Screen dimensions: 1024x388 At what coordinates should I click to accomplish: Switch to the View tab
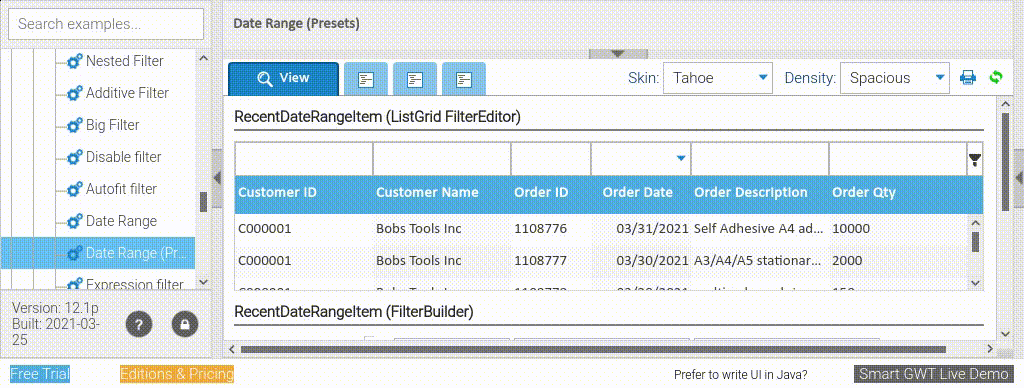coord(283,78)
